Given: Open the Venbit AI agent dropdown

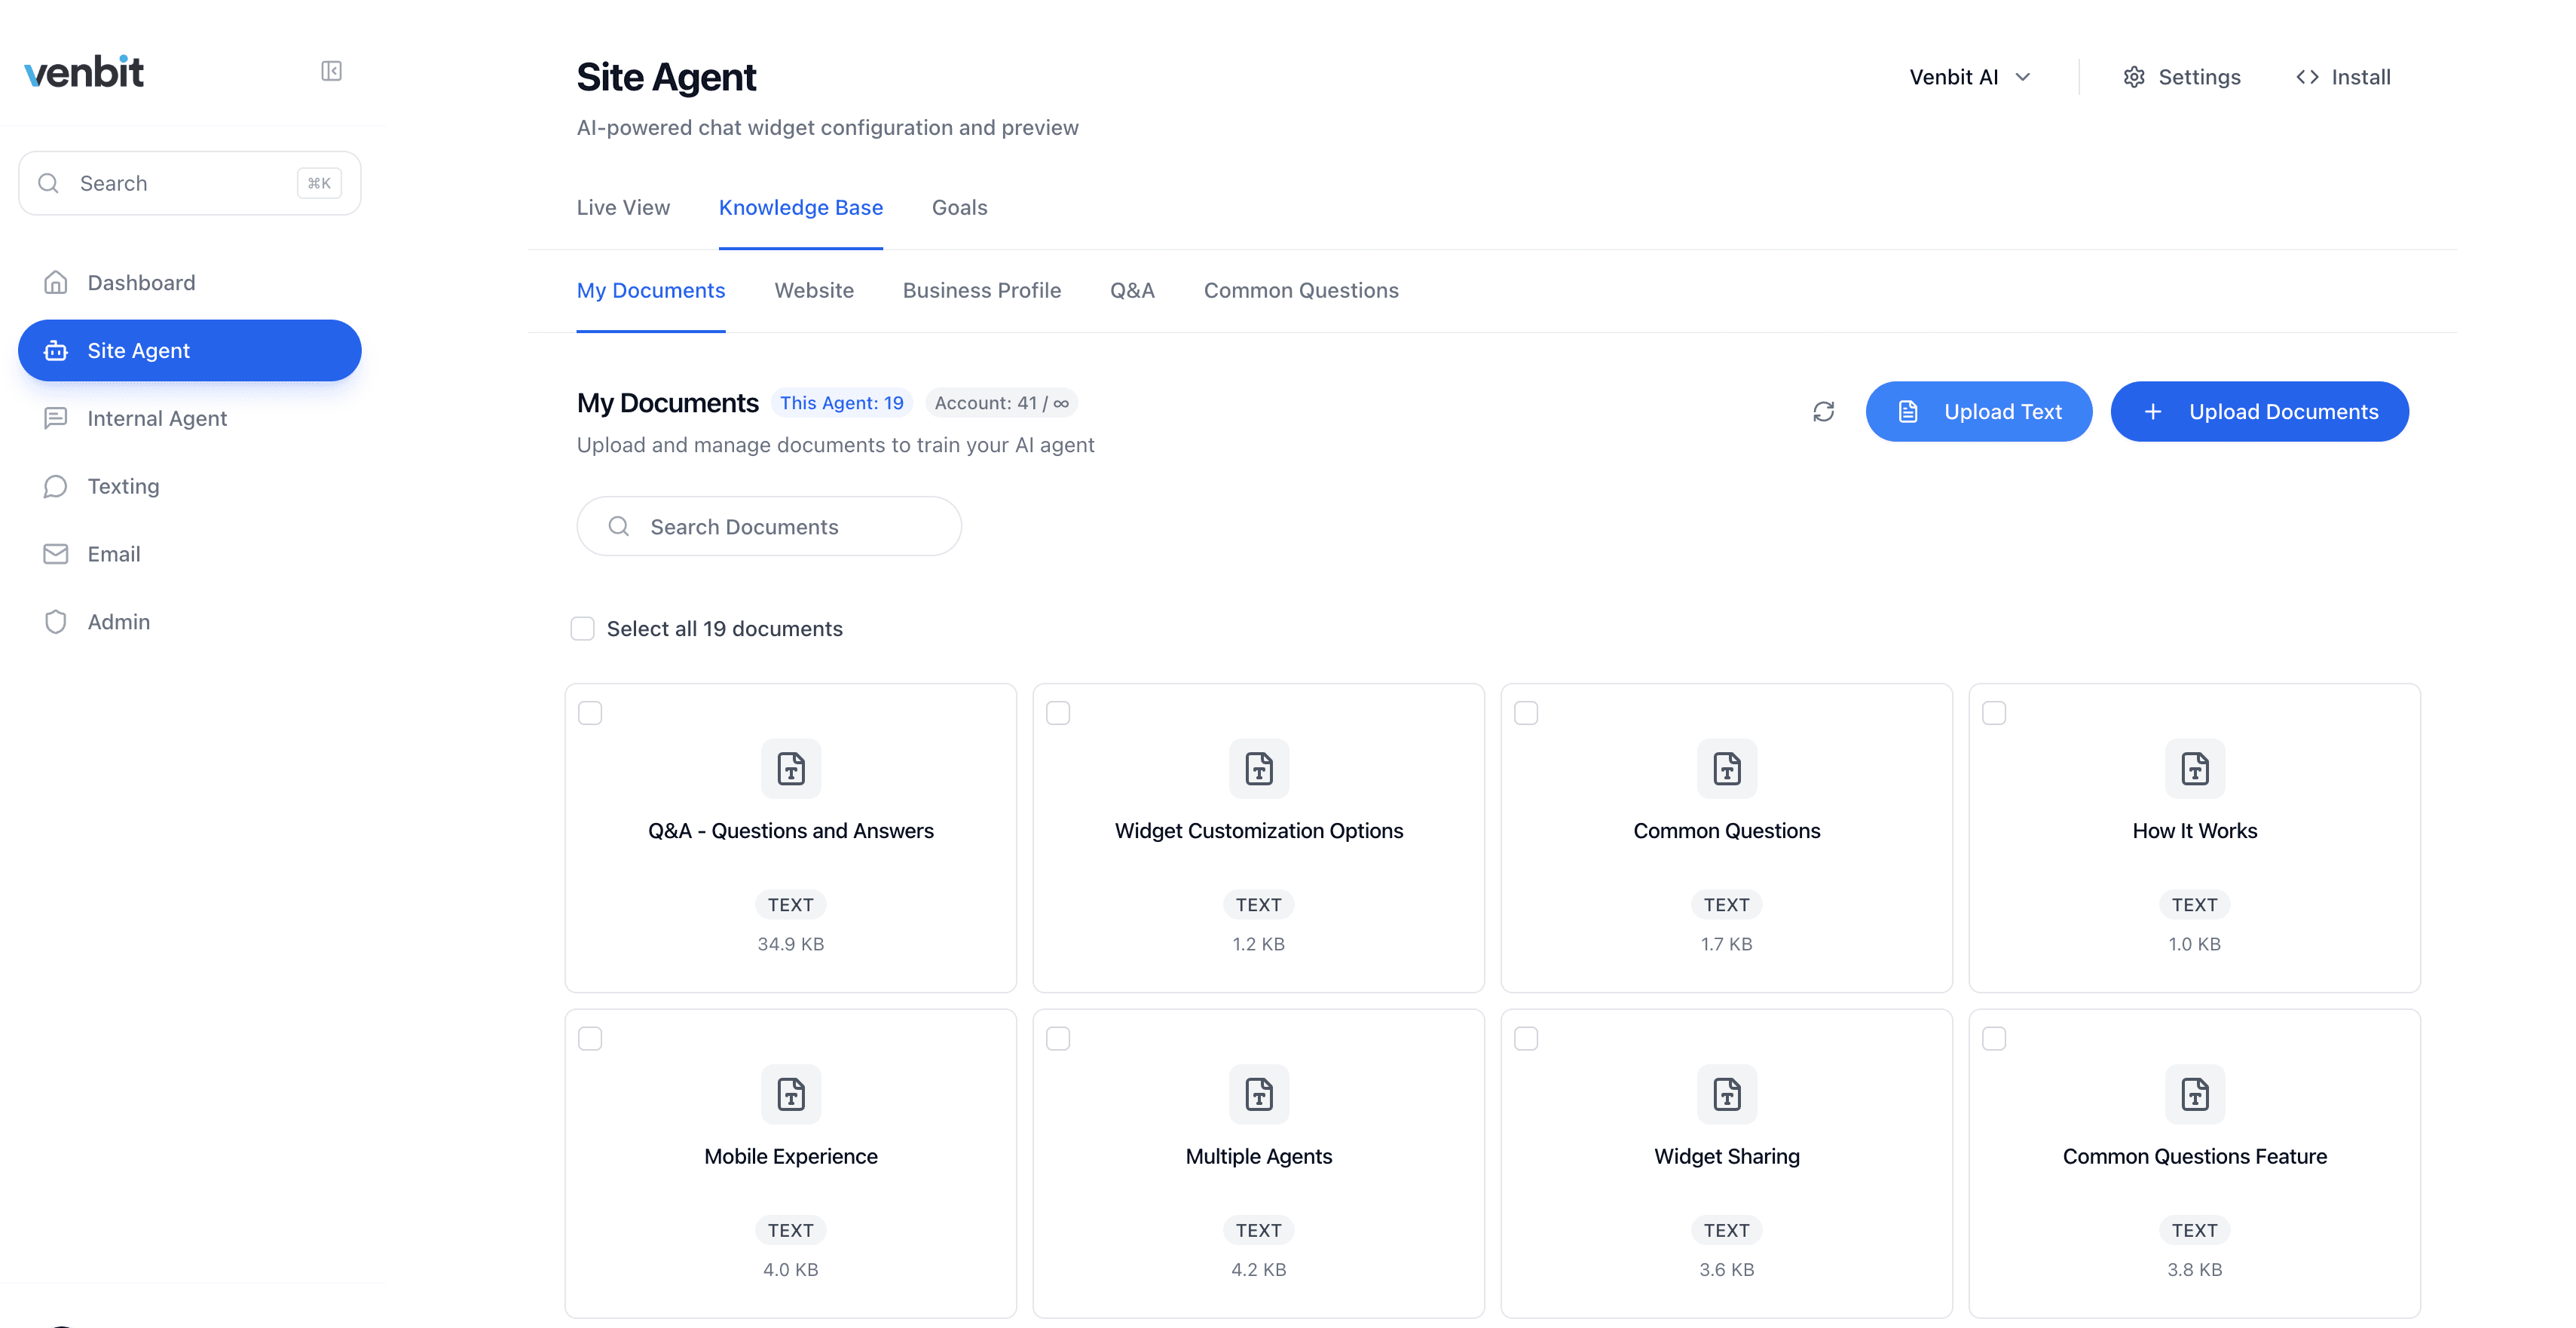Looking at the screenshot, I should pos(1970,77).
